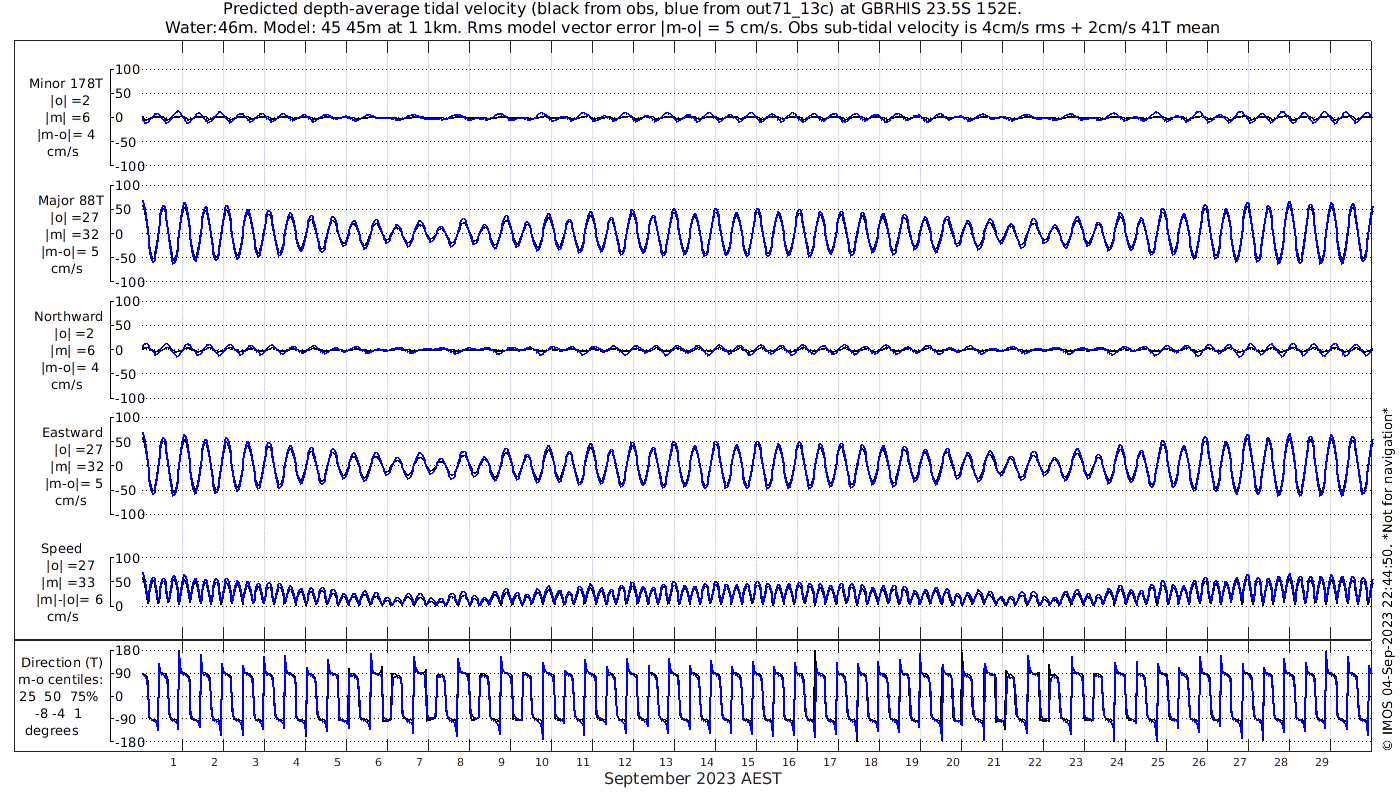Click the 'Northward' panel label
The height and width of the screenshot is (800, 1400).
[x=68, y=316]
